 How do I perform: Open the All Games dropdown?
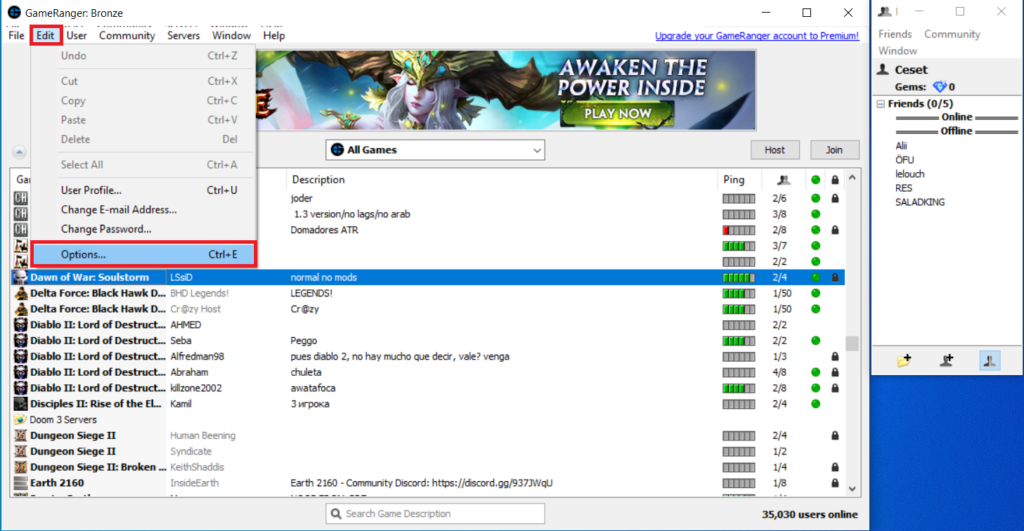(435, 150)
